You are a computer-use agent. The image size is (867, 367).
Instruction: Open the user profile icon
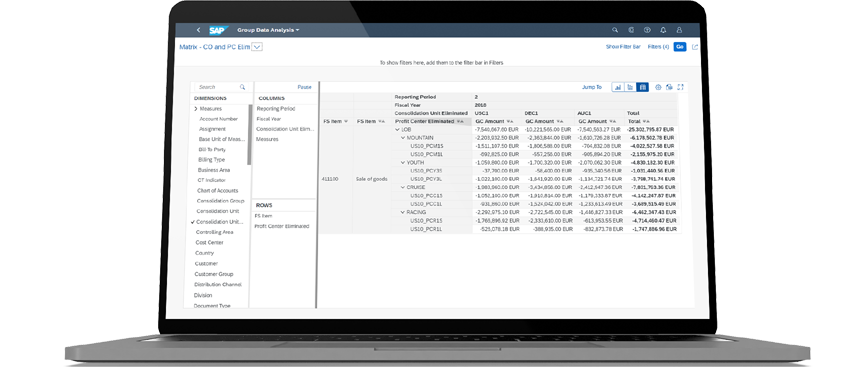680,30
